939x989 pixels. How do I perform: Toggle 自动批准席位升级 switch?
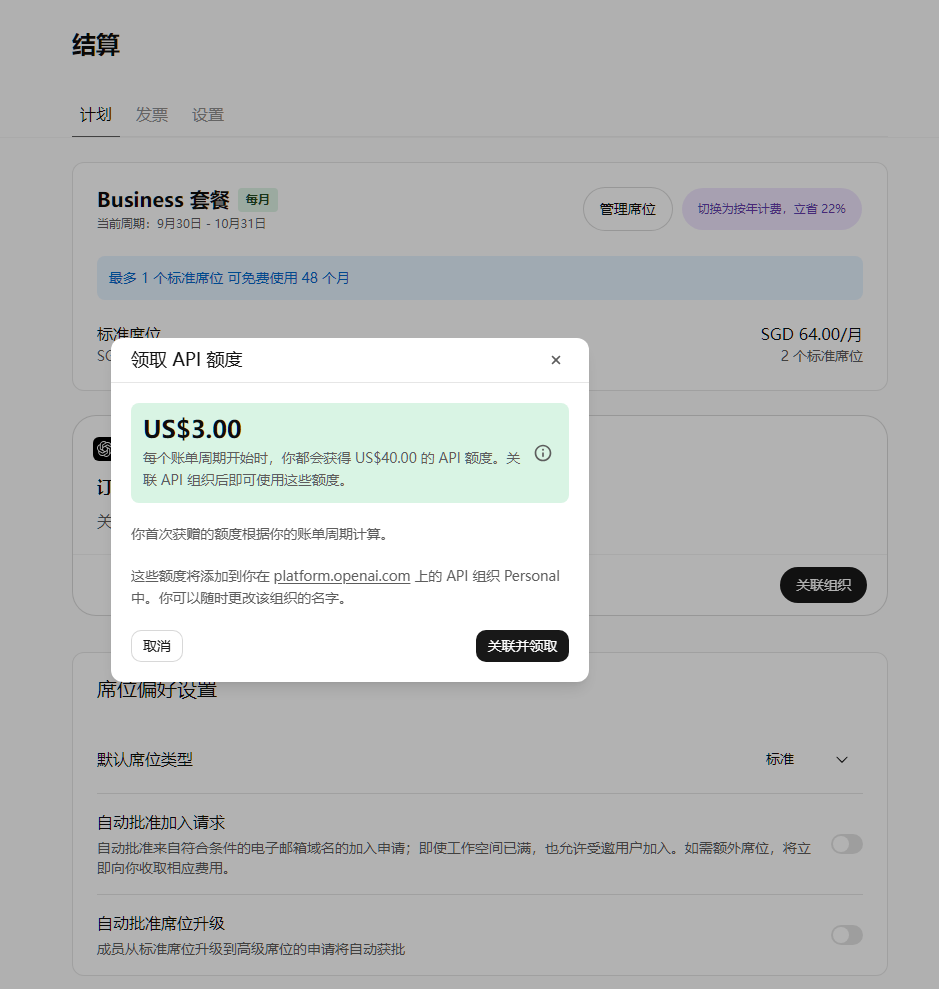847,935
